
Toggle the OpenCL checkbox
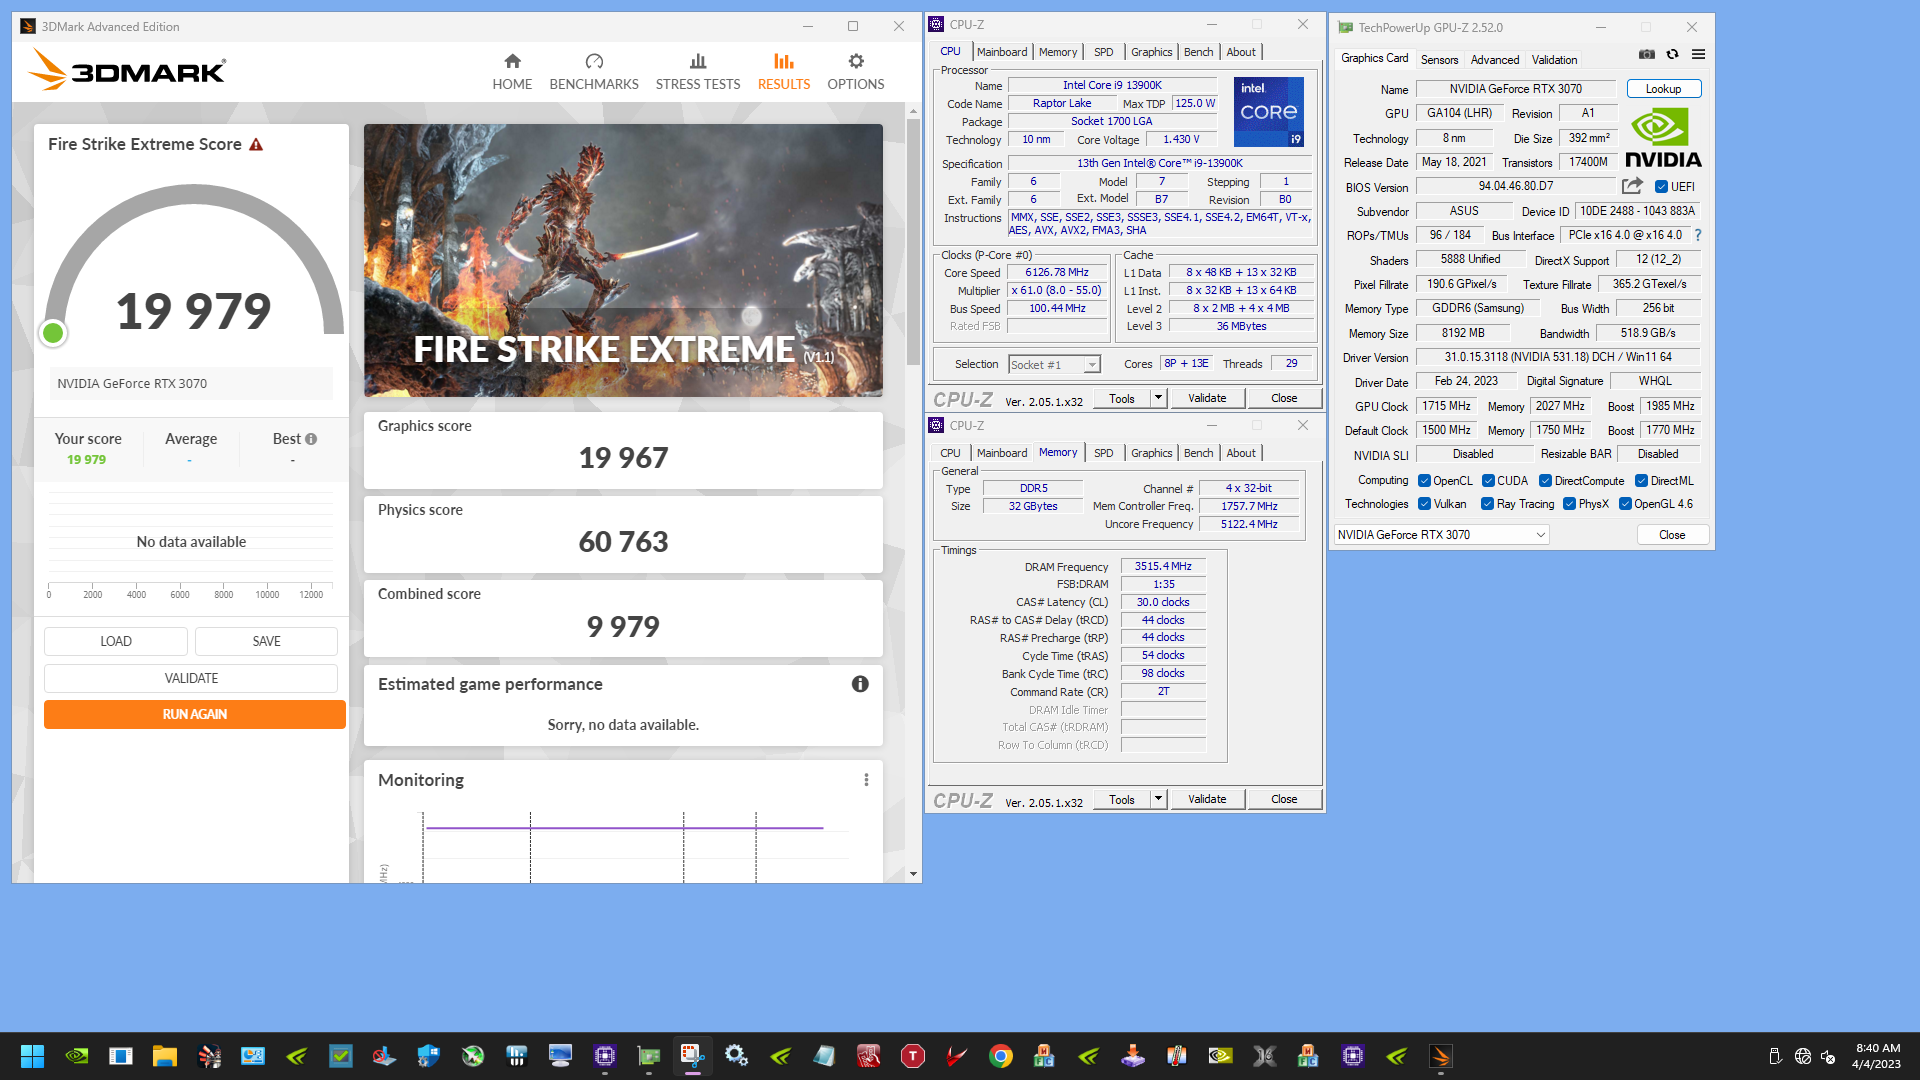tap(1424, 481)
